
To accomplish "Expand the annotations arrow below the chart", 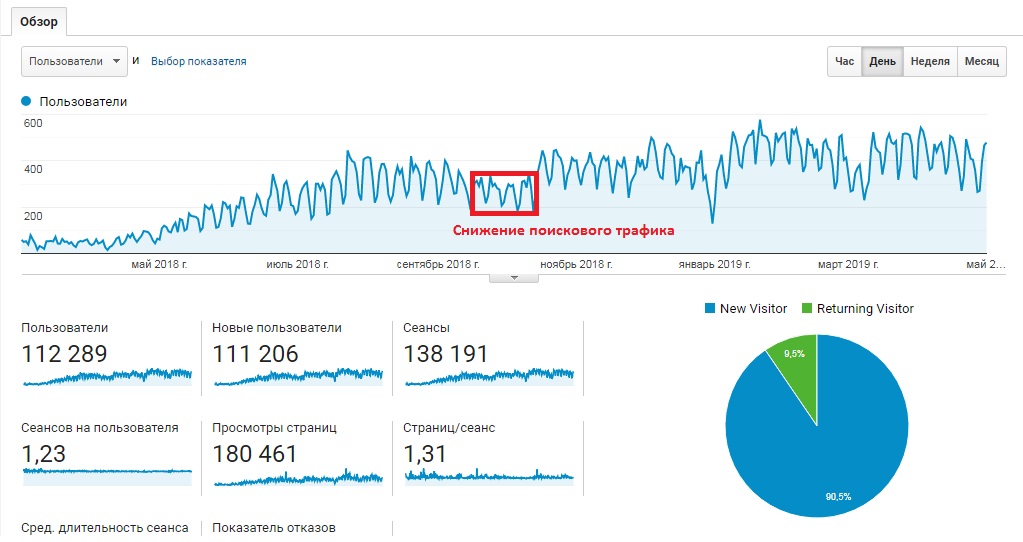I will tap(514, 278).
